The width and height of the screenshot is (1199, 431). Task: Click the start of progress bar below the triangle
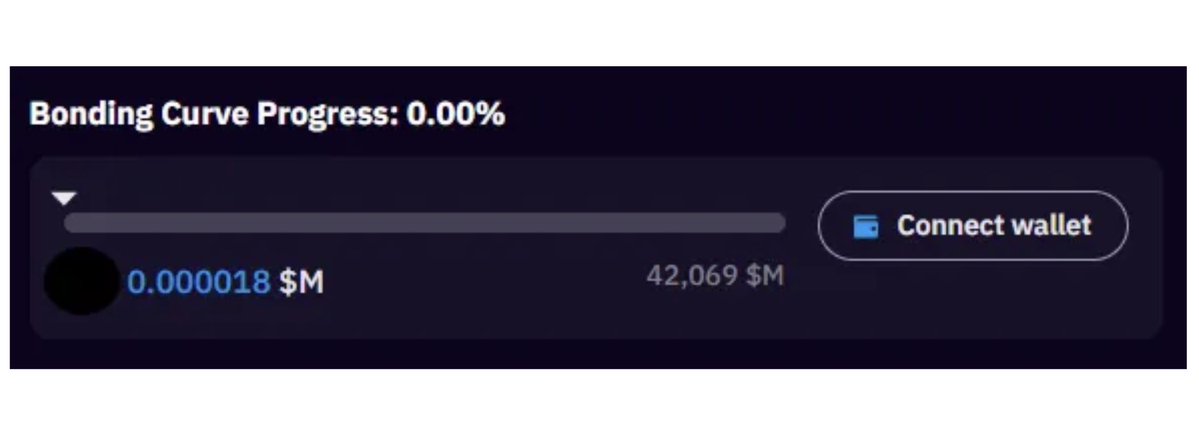click(74, 223)
